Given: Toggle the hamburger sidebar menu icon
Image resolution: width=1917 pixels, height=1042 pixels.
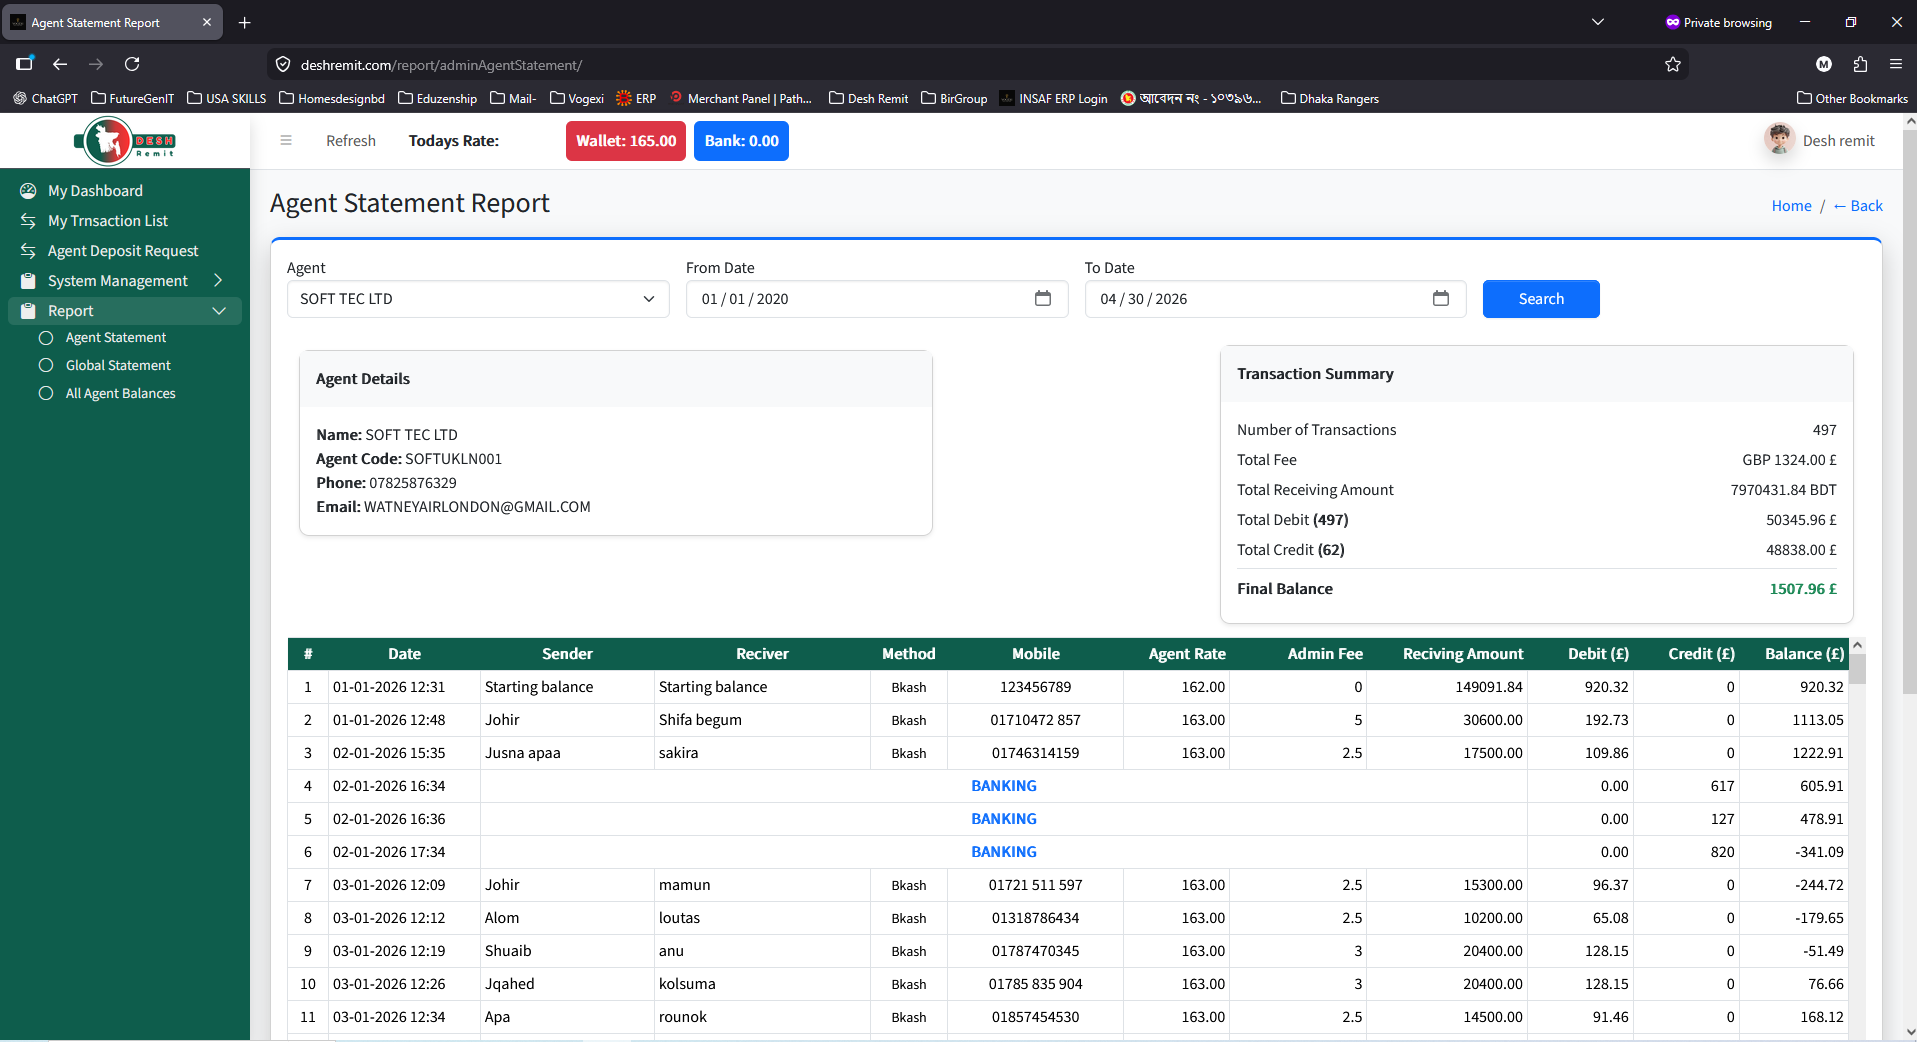Looking at the screenshot, I should [x=286, y=141].
